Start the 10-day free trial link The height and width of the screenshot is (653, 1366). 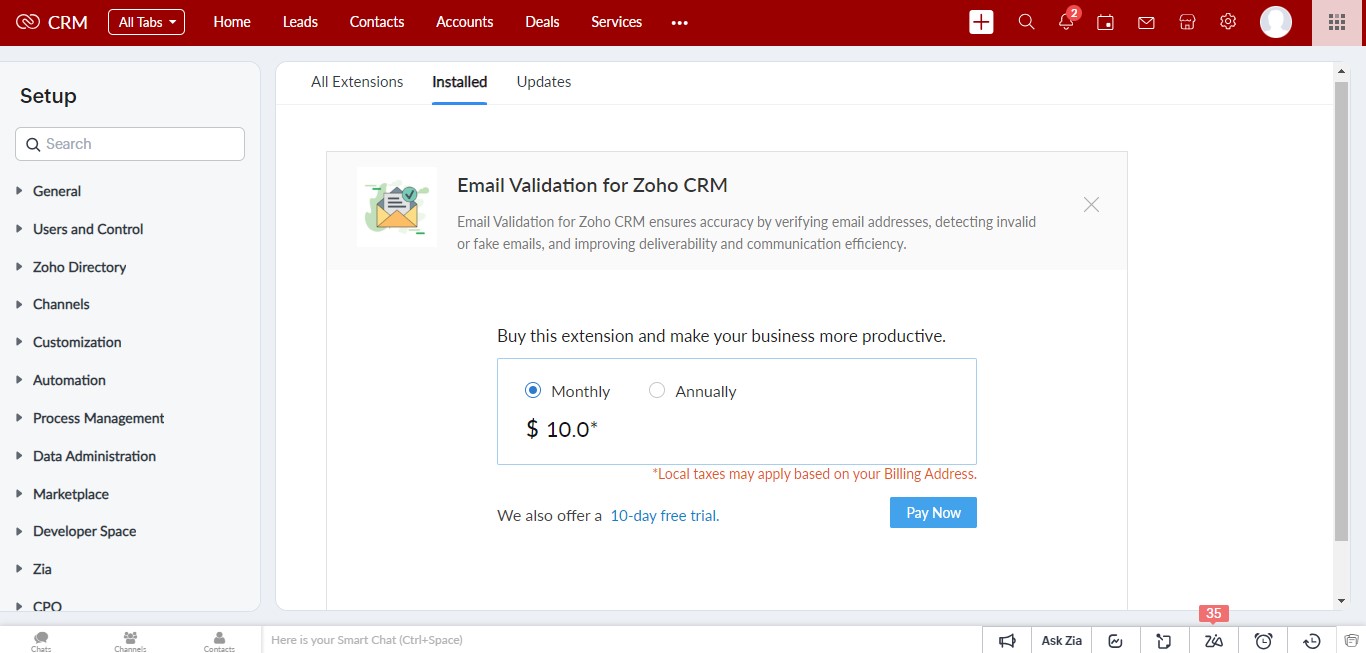(x=665, y=516)
